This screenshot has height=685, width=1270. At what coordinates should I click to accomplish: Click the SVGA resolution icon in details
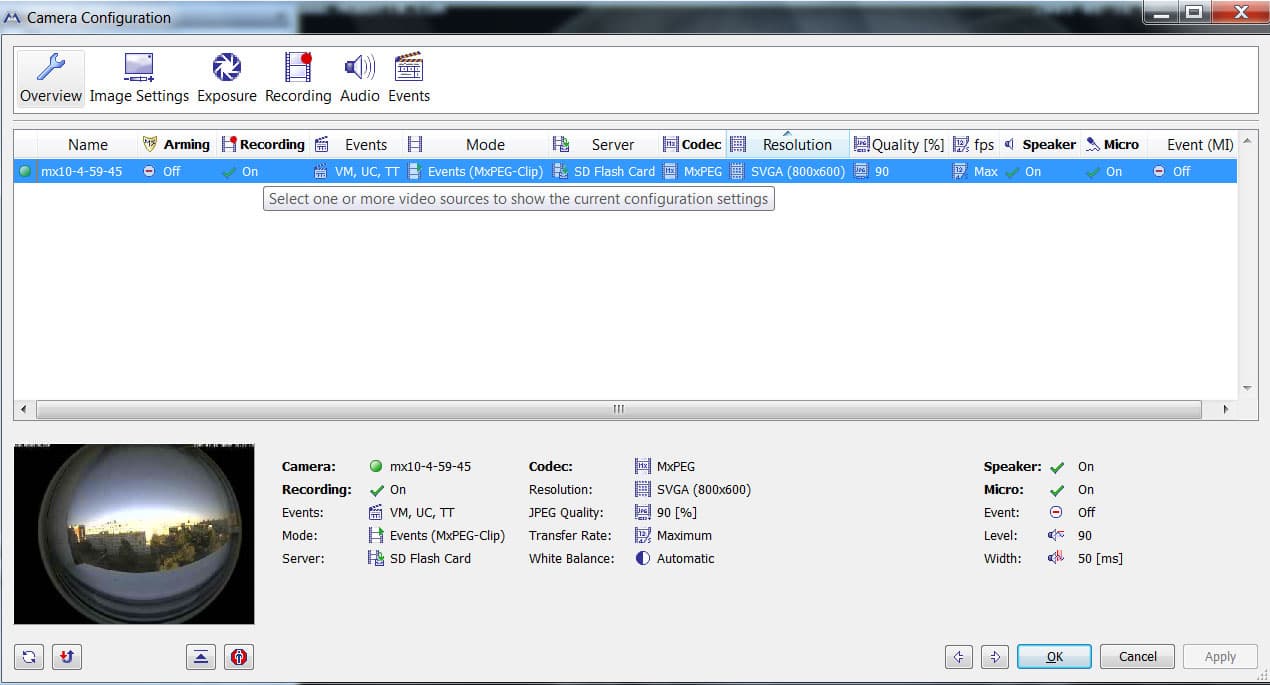(643, 490)
